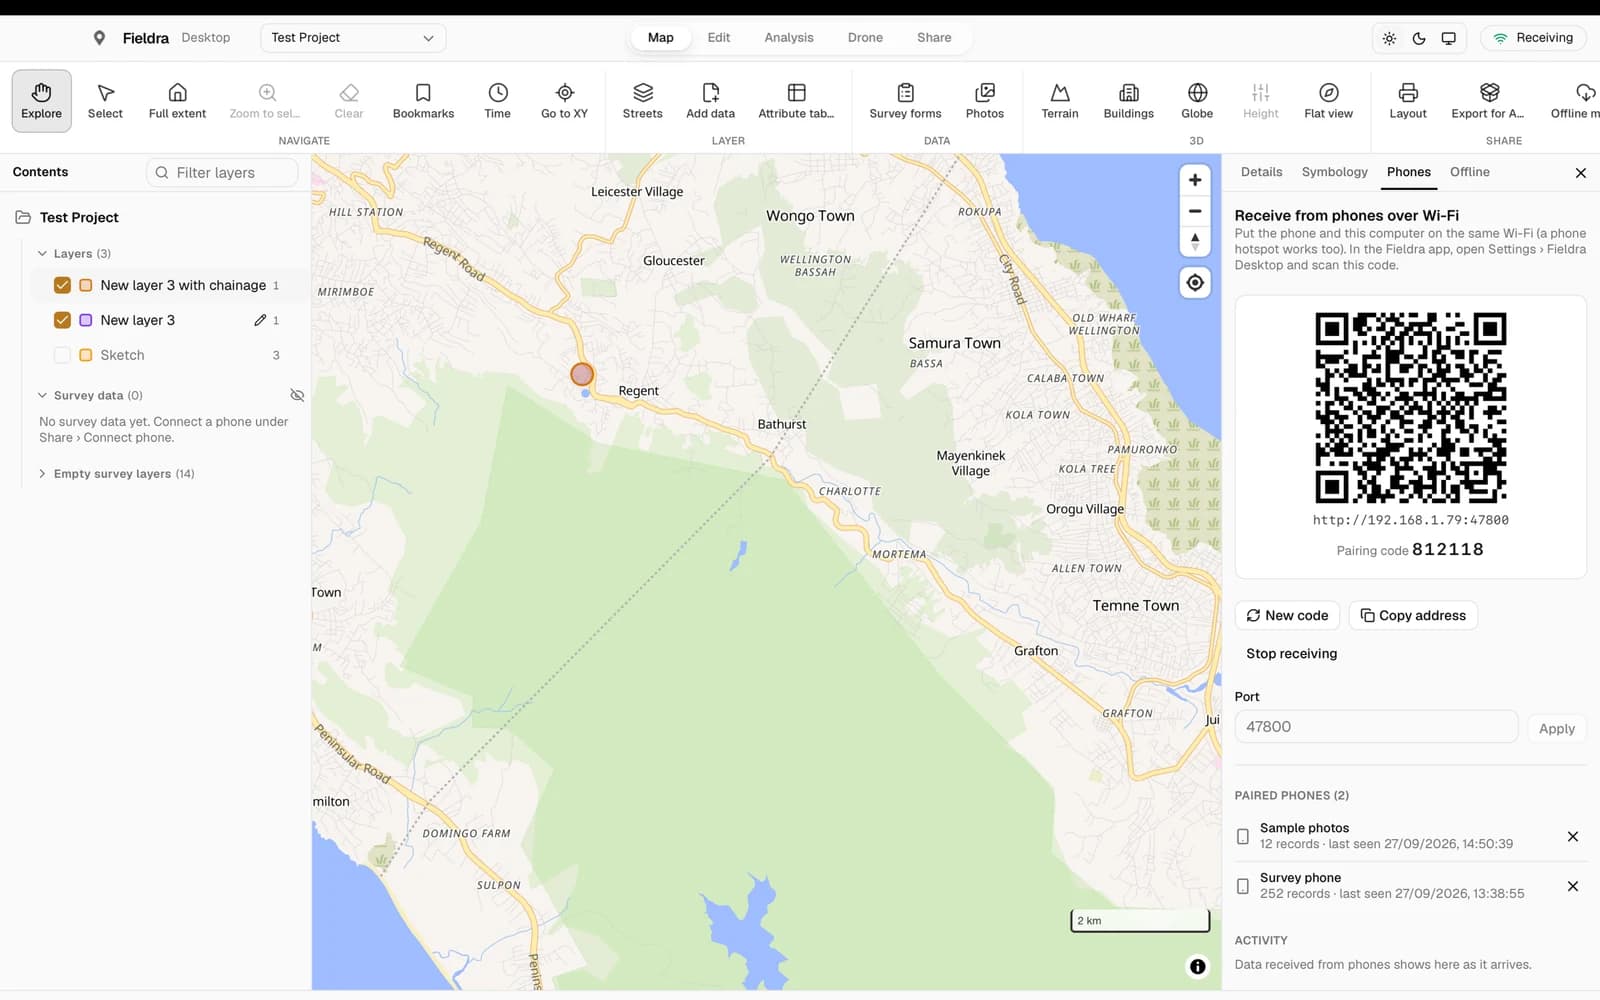The width and height of the screenshot is (1600, 1000).
Task: Open the Photos tool
Action: [984, 101]
